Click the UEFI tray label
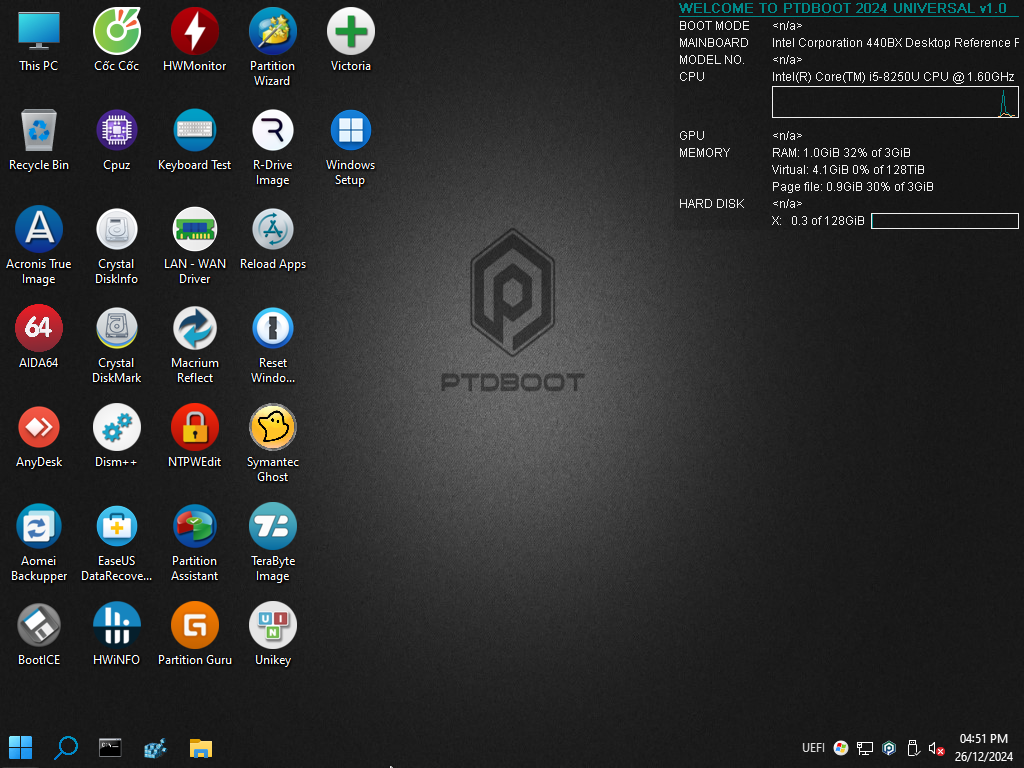The image size is (1024, 768). point(813,748)
